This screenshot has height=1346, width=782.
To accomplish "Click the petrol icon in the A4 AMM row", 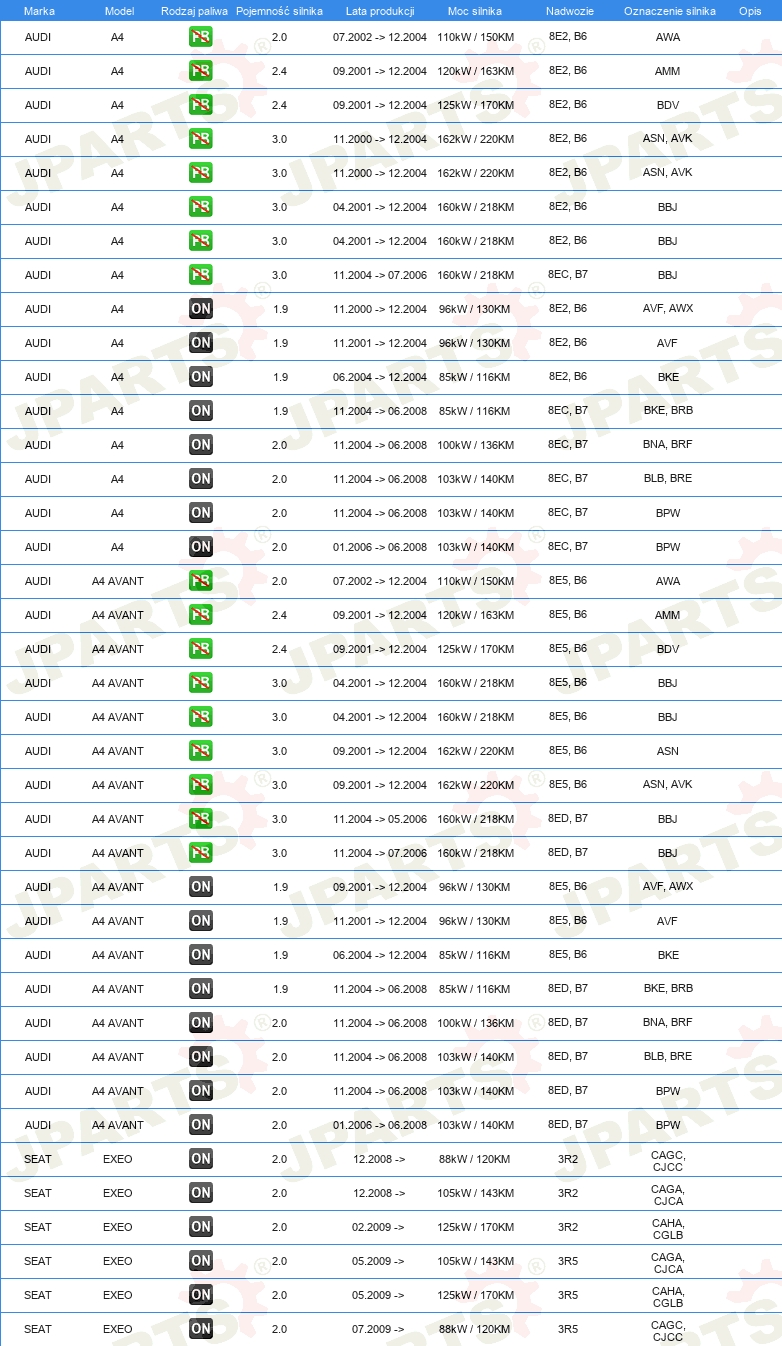I will coord(200,71).
